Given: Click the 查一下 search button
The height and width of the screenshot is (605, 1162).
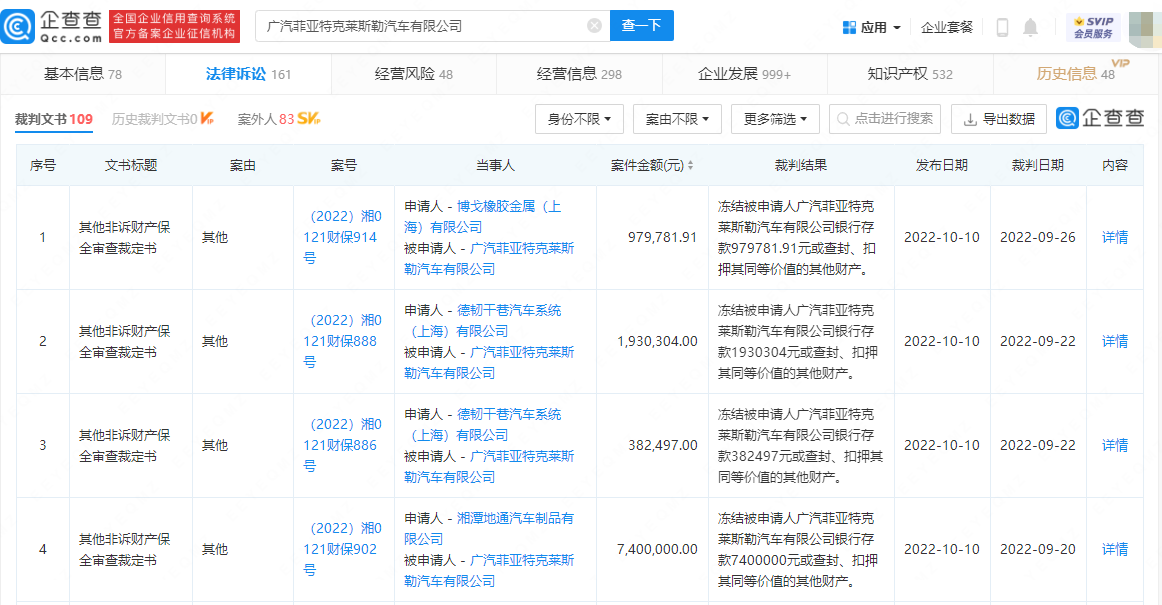Looking at the screenshot, I should point(642,26).
